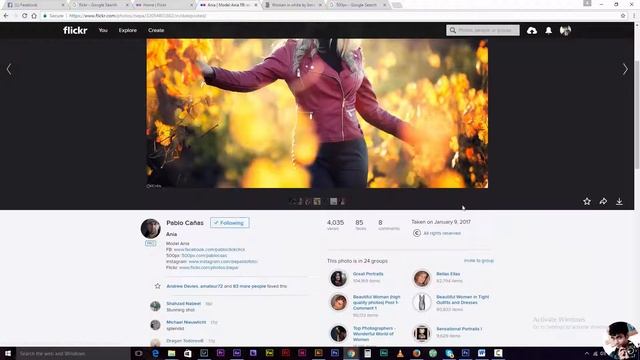The width and height of the screenshot is (640, 360).
Task: Open commenter Michael Nieuwicht's profile
Action: pos(186,322)
